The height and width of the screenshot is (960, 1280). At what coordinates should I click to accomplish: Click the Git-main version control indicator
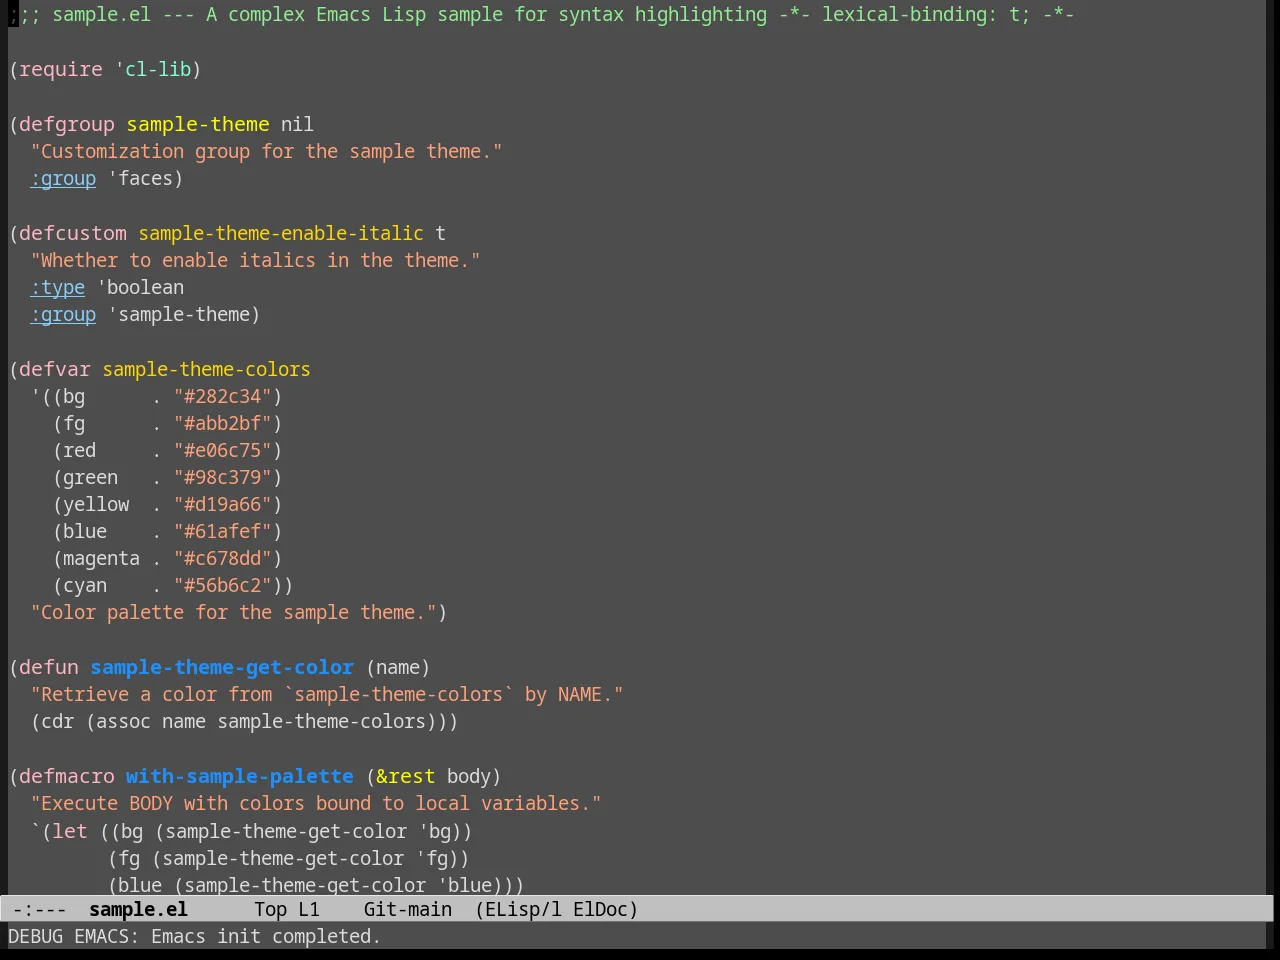408,909
